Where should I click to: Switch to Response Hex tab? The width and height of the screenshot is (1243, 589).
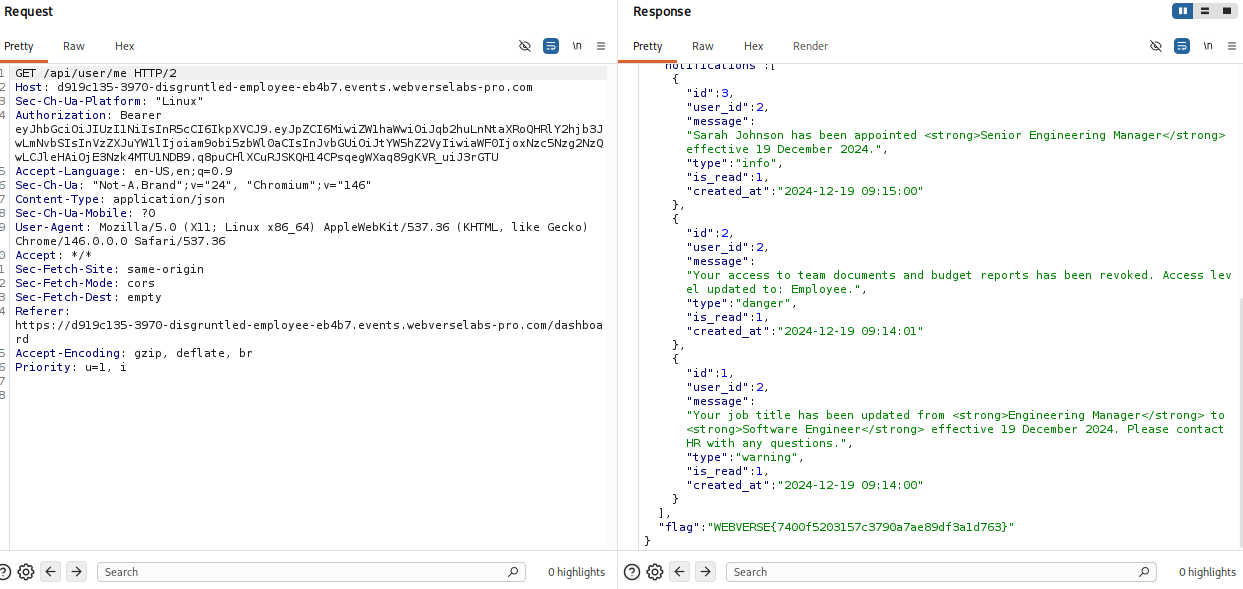(753, 46)
